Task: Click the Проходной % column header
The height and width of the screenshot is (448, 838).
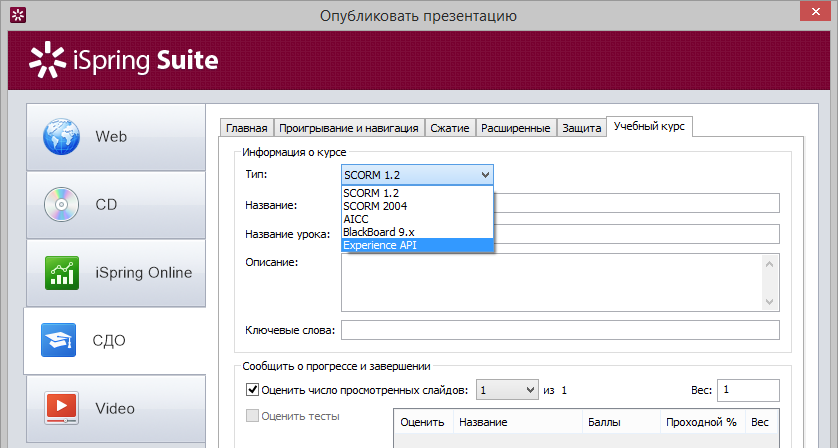Action: [703, 422]
